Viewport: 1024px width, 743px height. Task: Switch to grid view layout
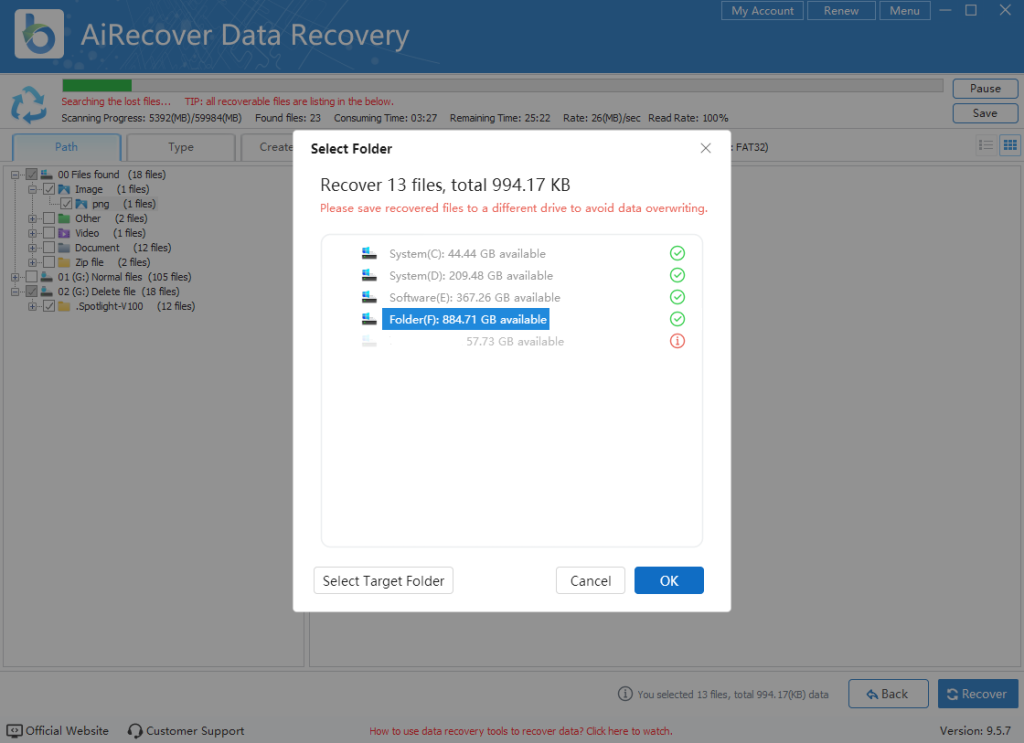1009,145
